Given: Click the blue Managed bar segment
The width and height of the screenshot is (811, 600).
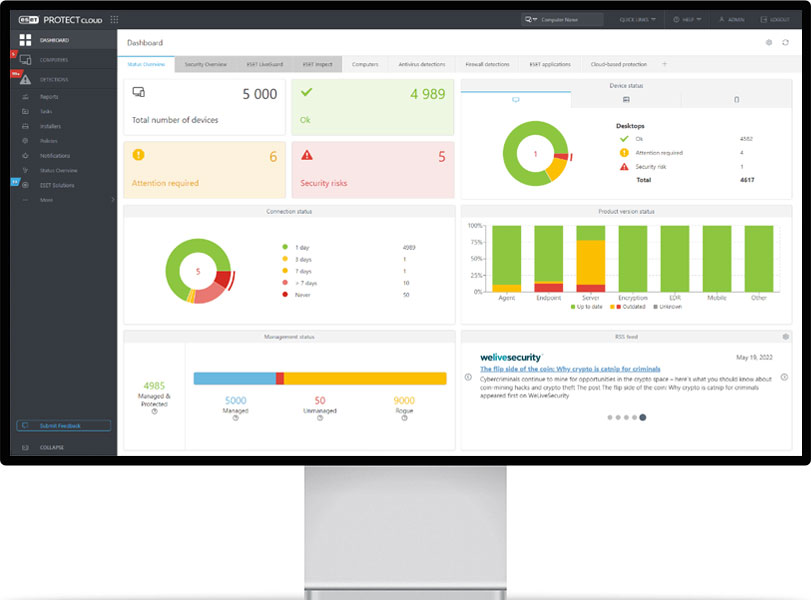Looking at the screenshot, I should [x=235, y=378].
